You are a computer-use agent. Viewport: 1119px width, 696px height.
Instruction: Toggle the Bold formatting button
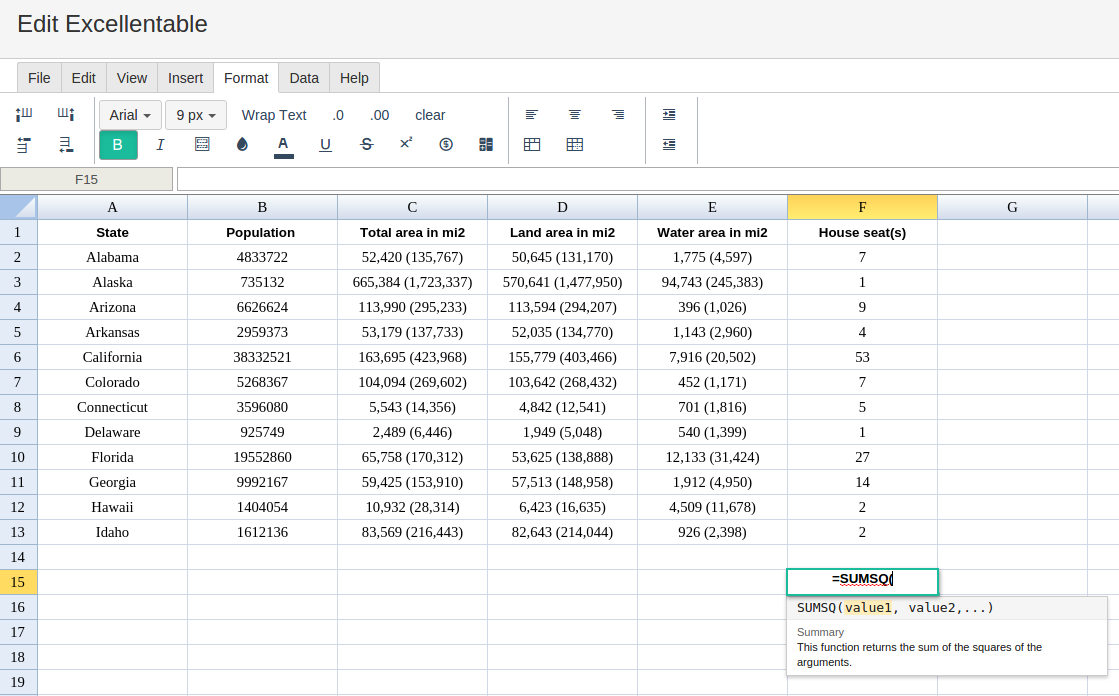118,145
